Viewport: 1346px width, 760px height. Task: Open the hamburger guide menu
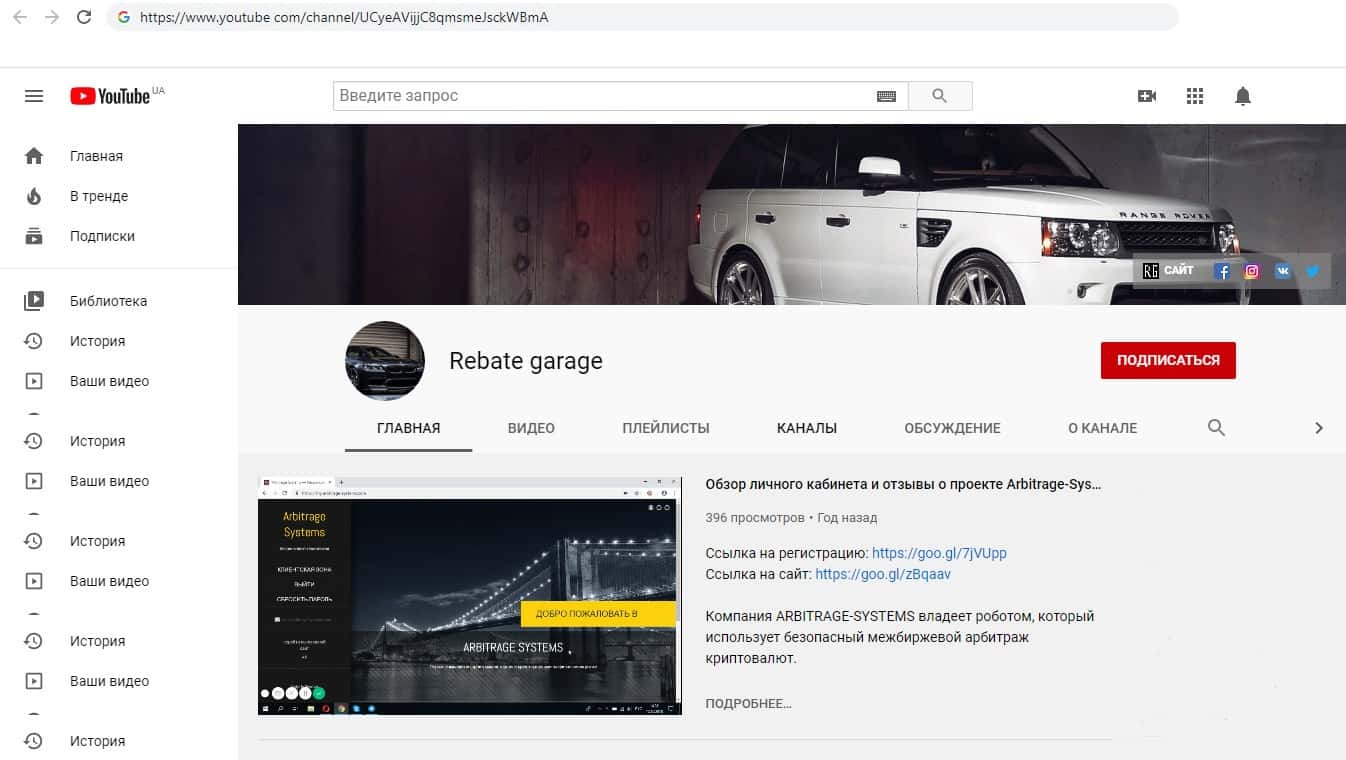pyautogui.click(x=34, y=96)
